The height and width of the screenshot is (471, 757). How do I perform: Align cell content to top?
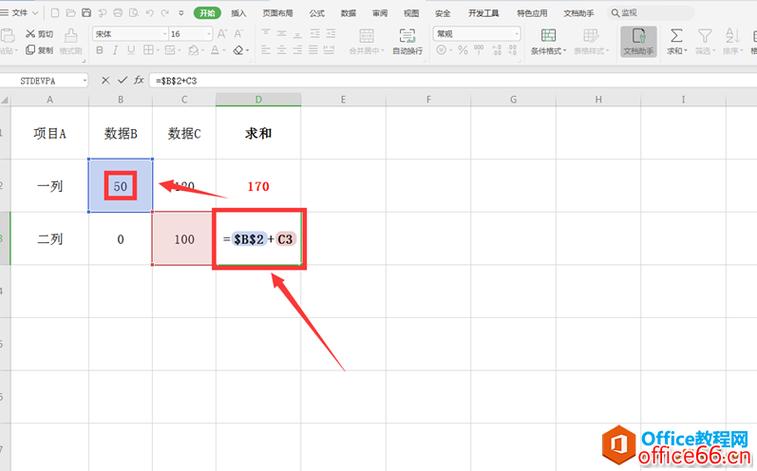(x=266, y=33)
